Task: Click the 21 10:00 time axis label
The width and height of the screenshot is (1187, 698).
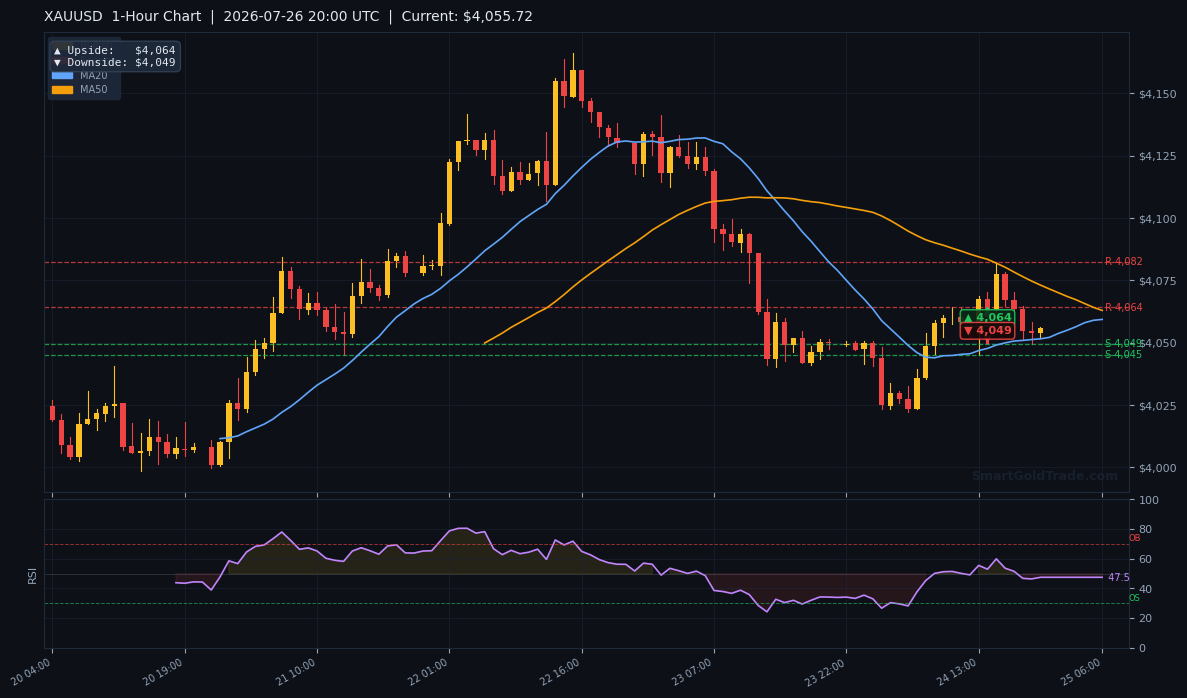Action: pos(297,672)
